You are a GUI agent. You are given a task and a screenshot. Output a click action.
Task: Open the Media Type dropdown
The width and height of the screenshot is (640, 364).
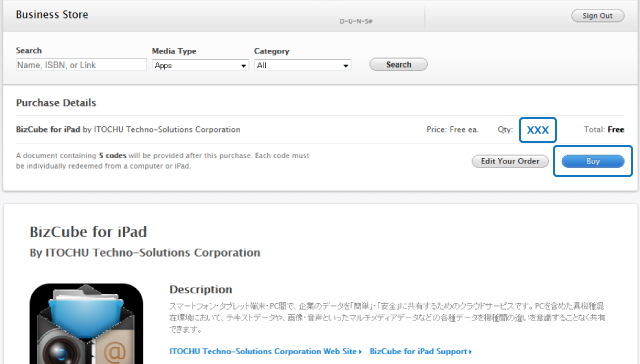coord(200,65)
